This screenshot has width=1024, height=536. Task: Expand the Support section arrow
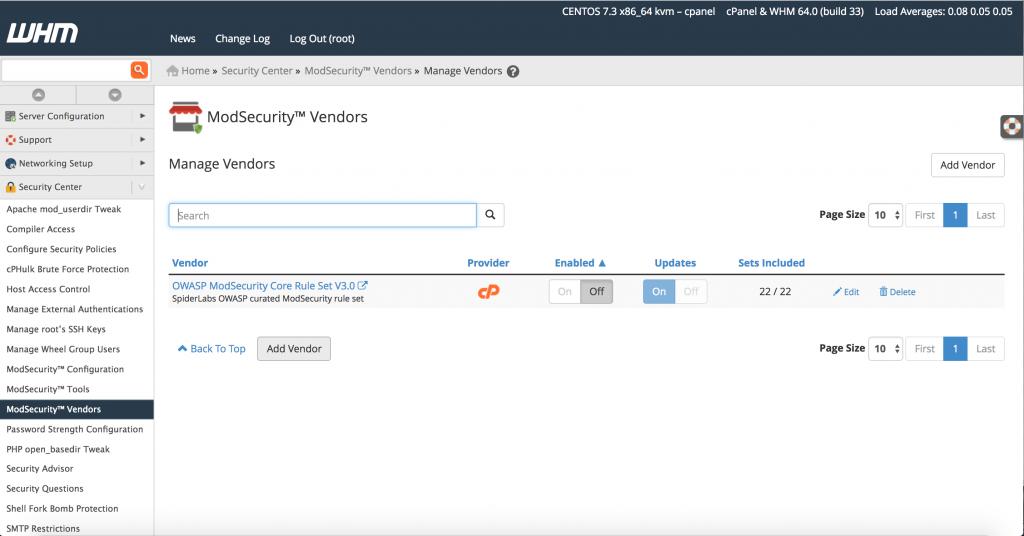click(x=142, y=140)
